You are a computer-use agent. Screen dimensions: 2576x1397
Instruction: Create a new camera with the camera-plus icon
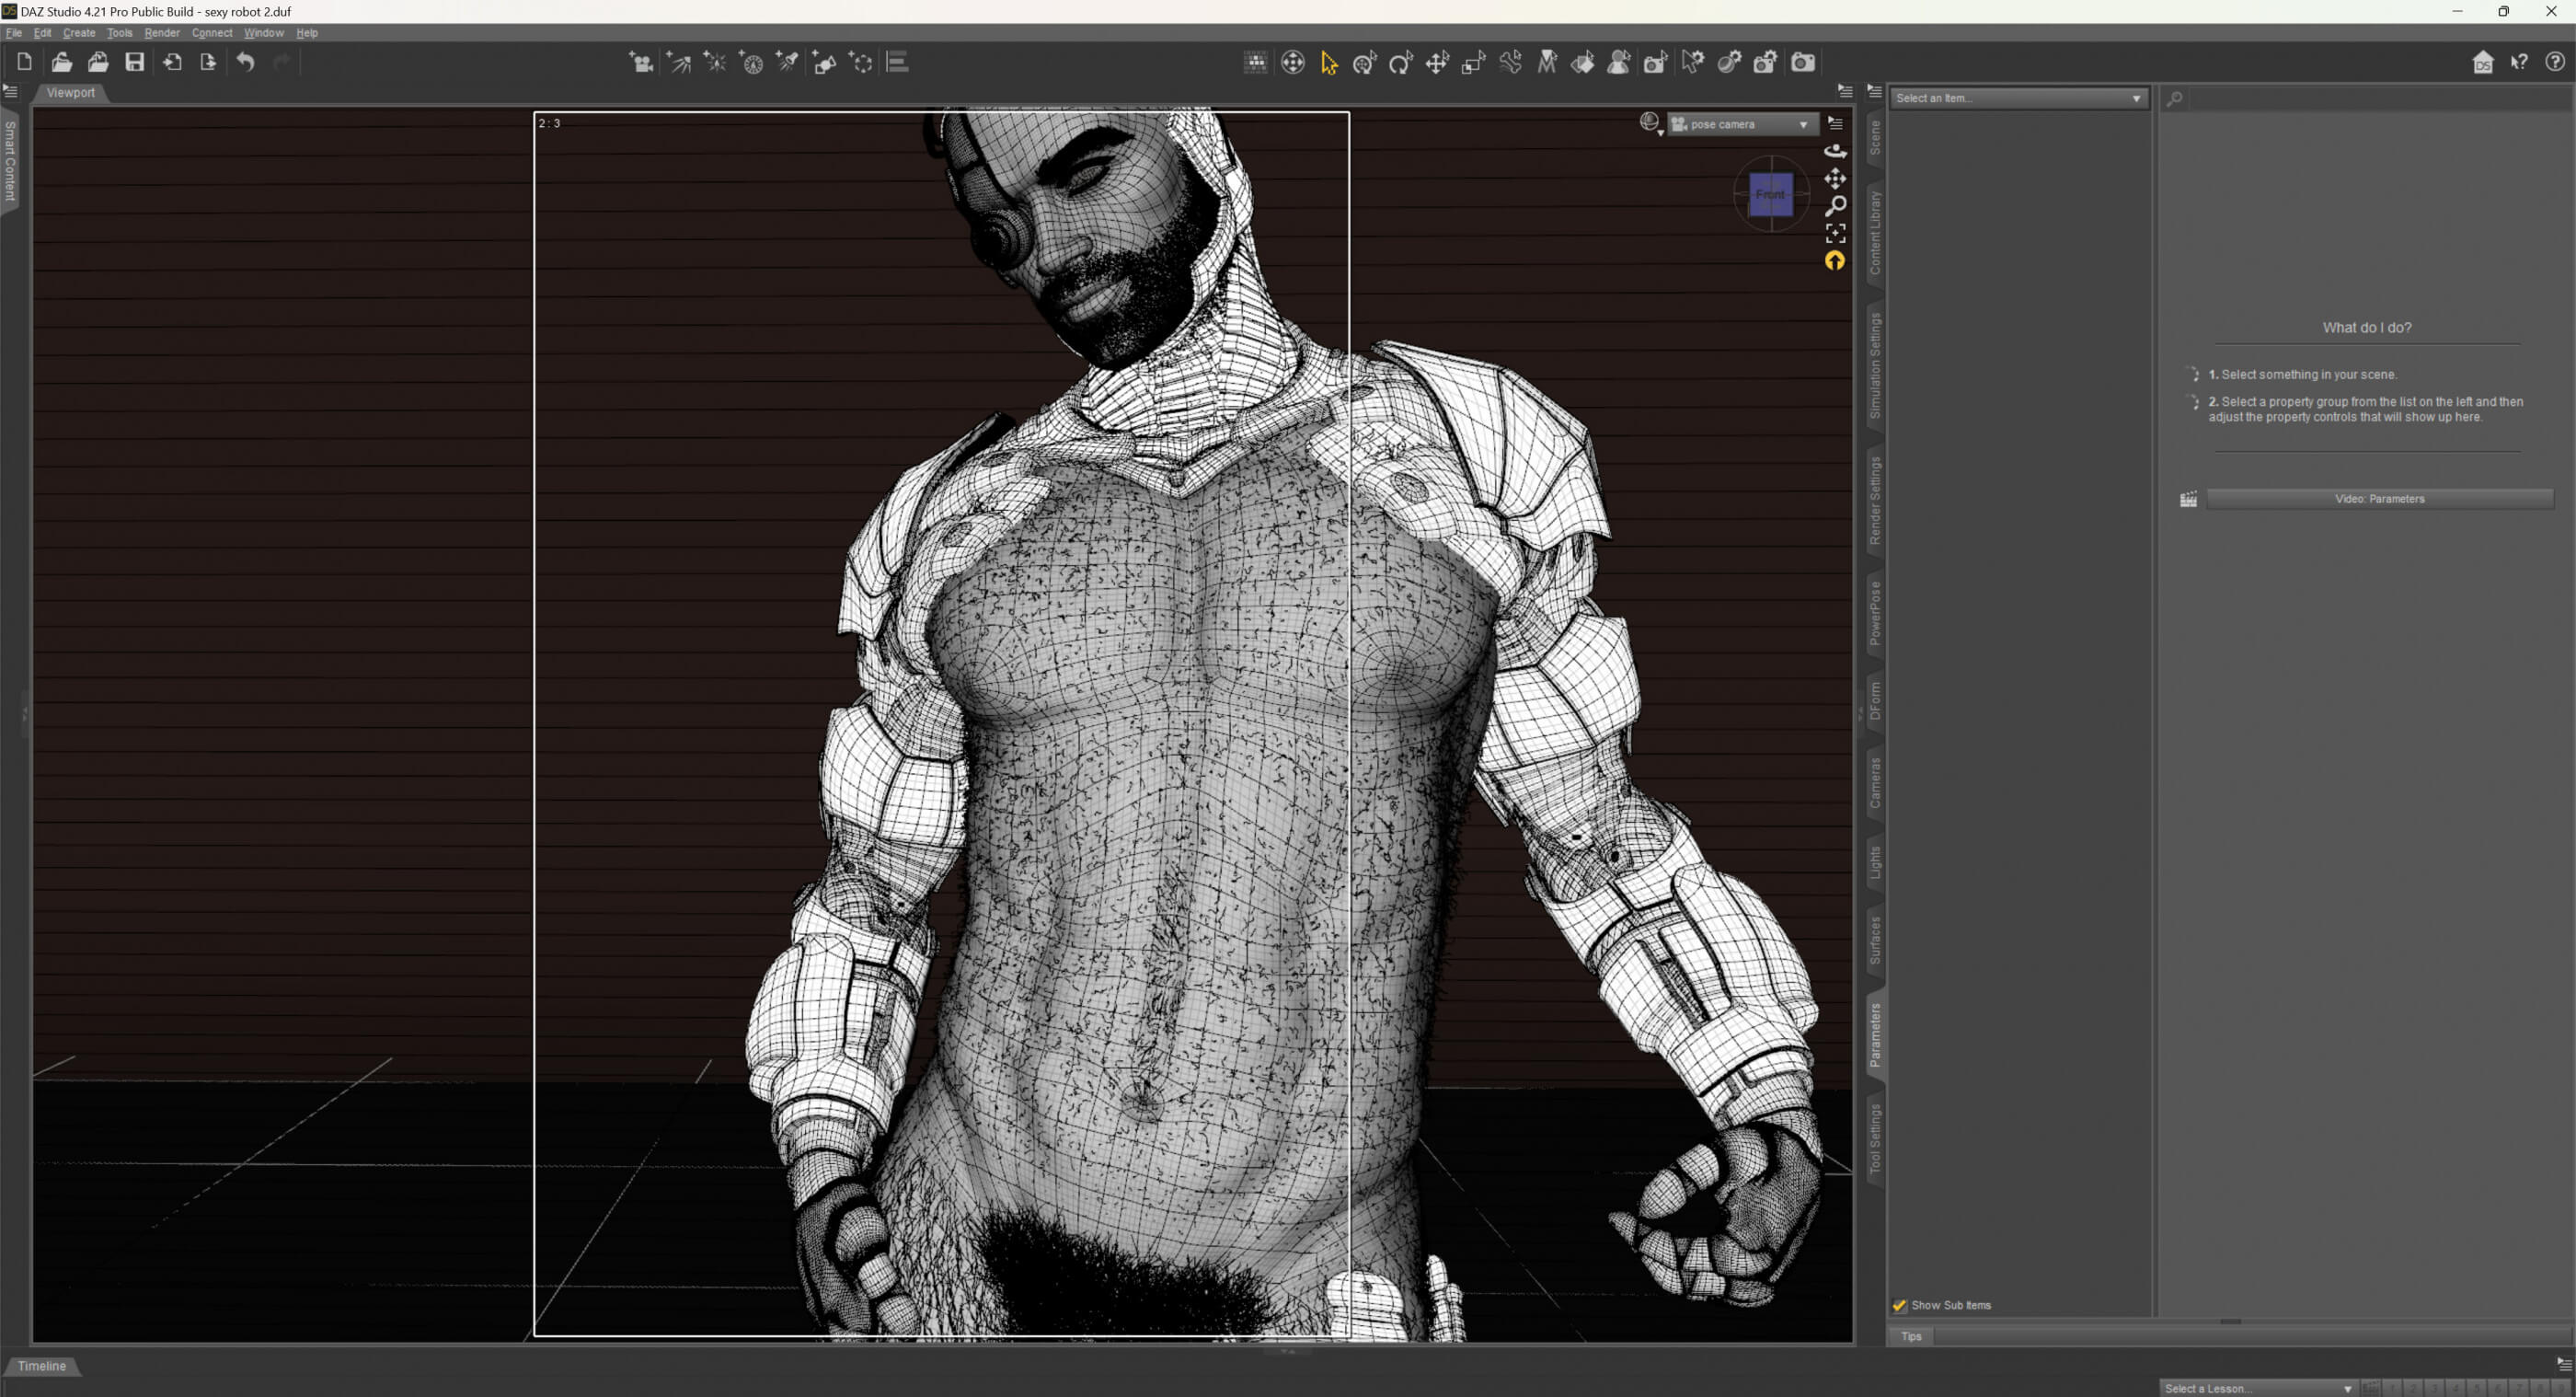(x=641, y=63)
